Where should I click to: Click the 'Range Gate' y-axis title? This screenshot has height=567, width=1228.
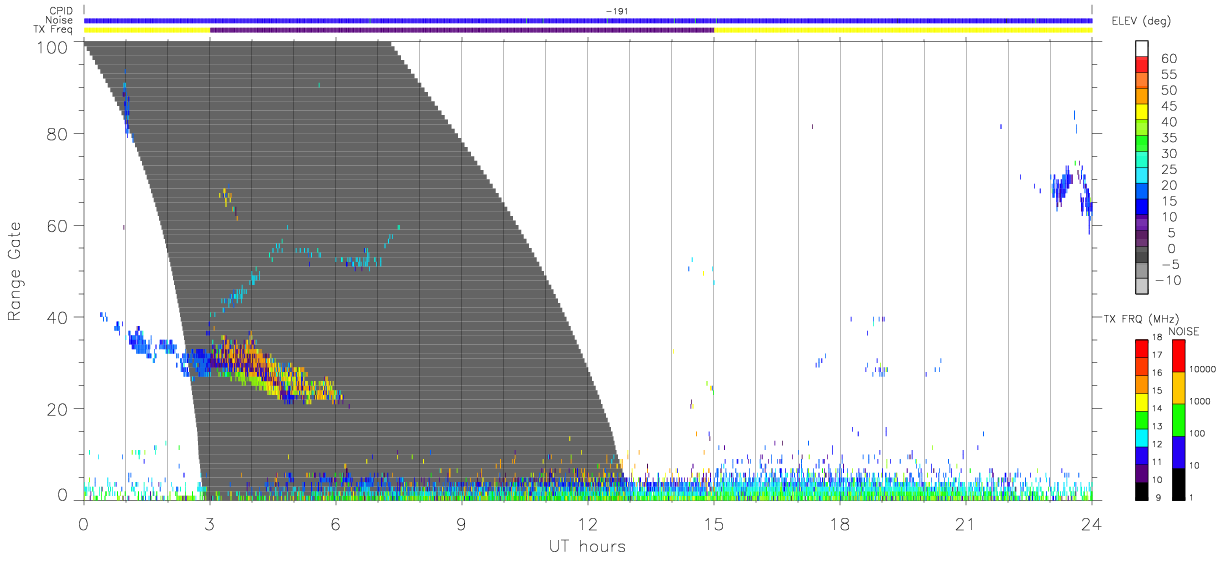15,271
